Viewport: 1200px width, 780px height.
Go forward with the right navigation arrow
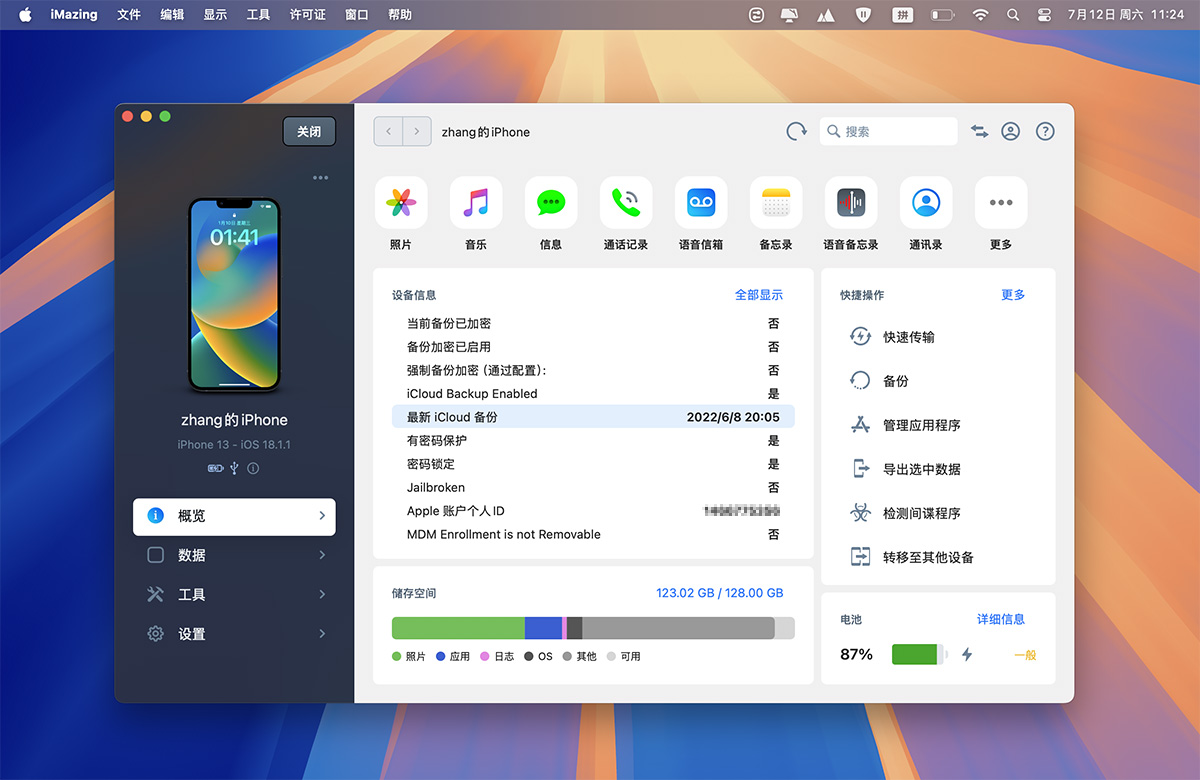pos(417,131)
